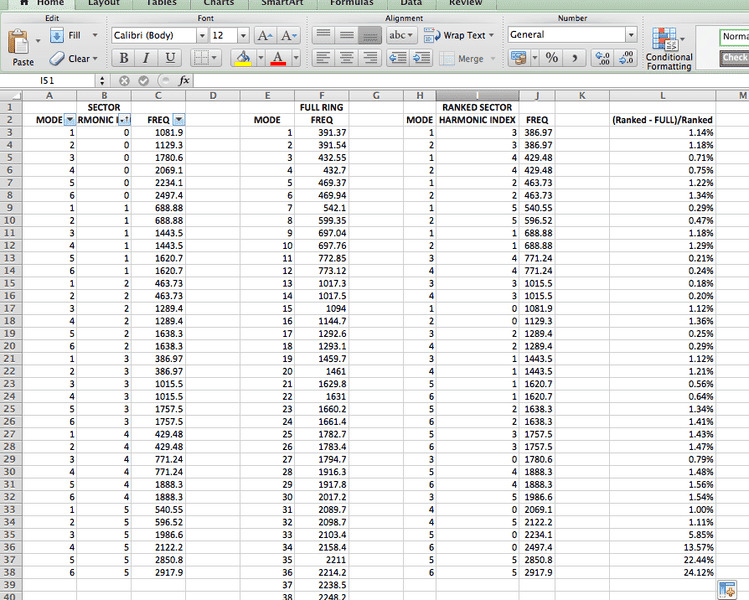The height and width of the screenshot is (600, 749).
Task: Click the yellow fill color swatch
Action: 243,58
